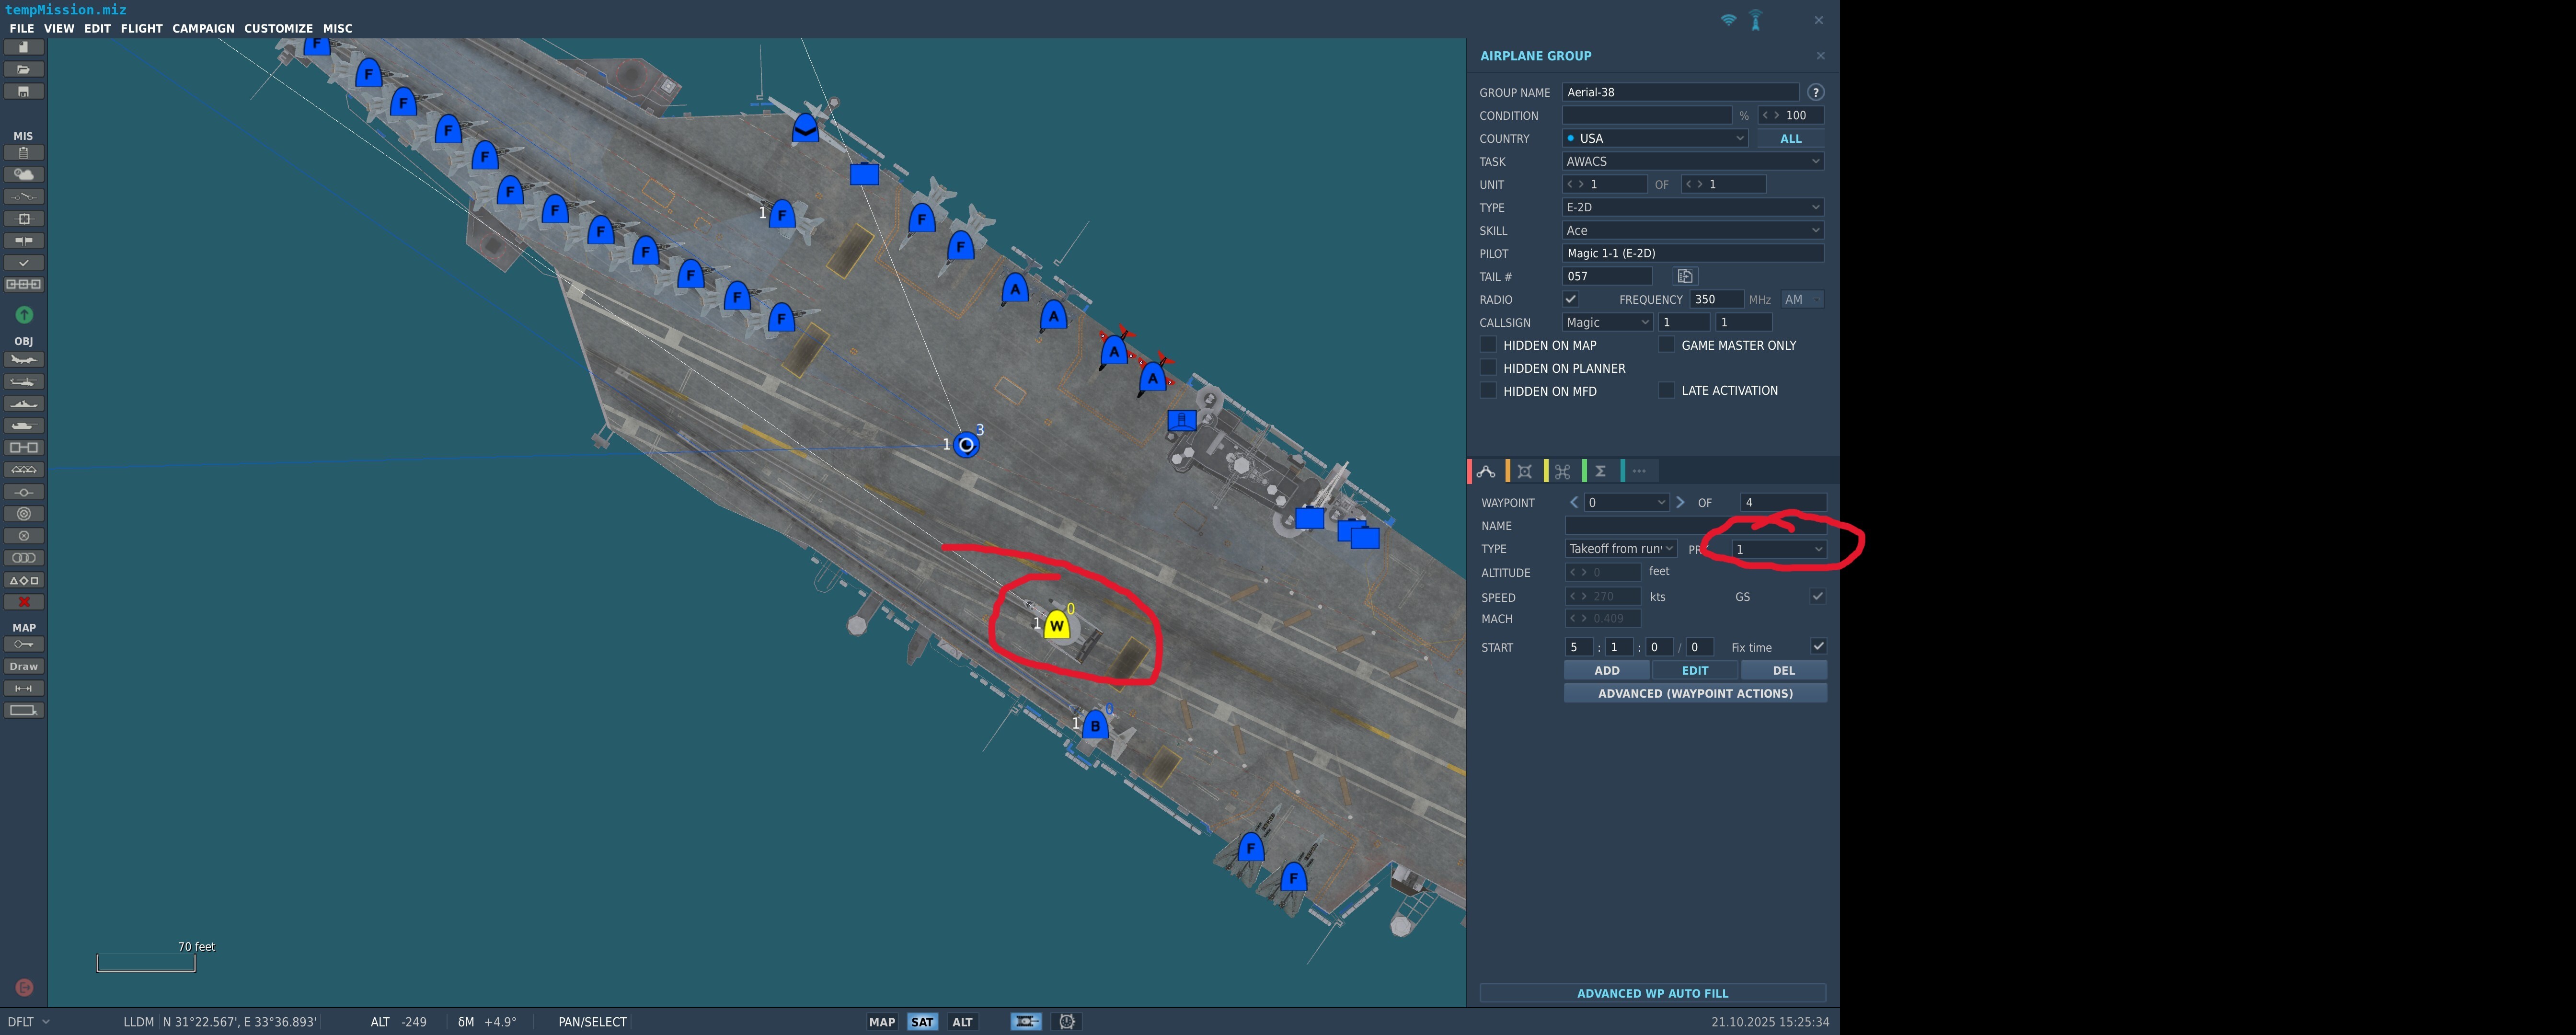Open the summary sigma tab
The image size is (2576, 1035).
click(1600, 471)
